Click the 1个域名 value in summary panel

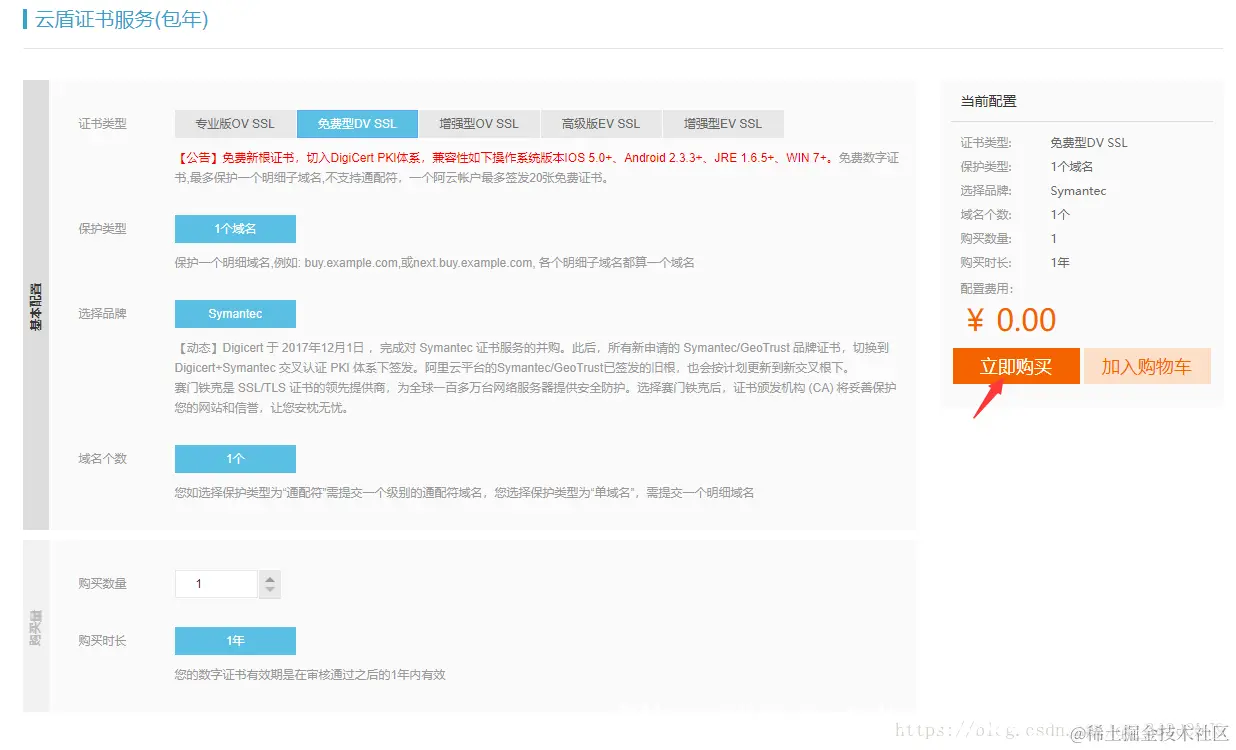[x=1072, y=167]
